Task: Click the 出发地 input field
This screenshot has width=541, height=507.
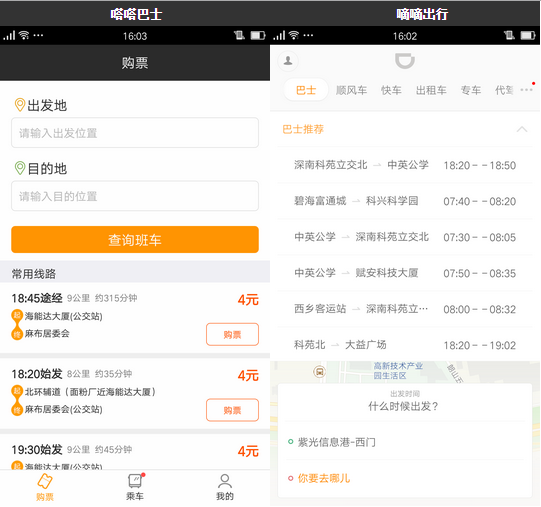Action: pyautogui.click(x=135, y=133)
